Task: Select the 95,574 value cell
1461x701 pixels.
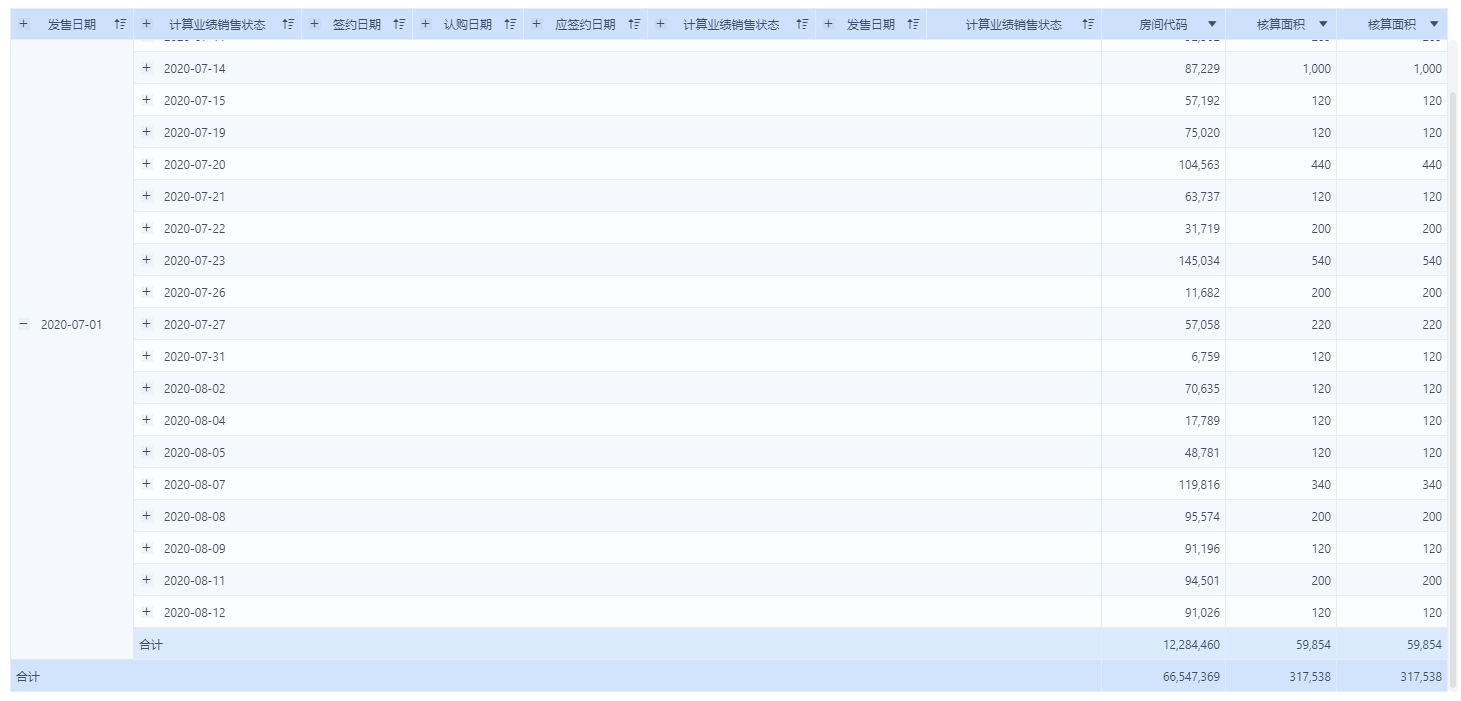Action: point(1164,516)
